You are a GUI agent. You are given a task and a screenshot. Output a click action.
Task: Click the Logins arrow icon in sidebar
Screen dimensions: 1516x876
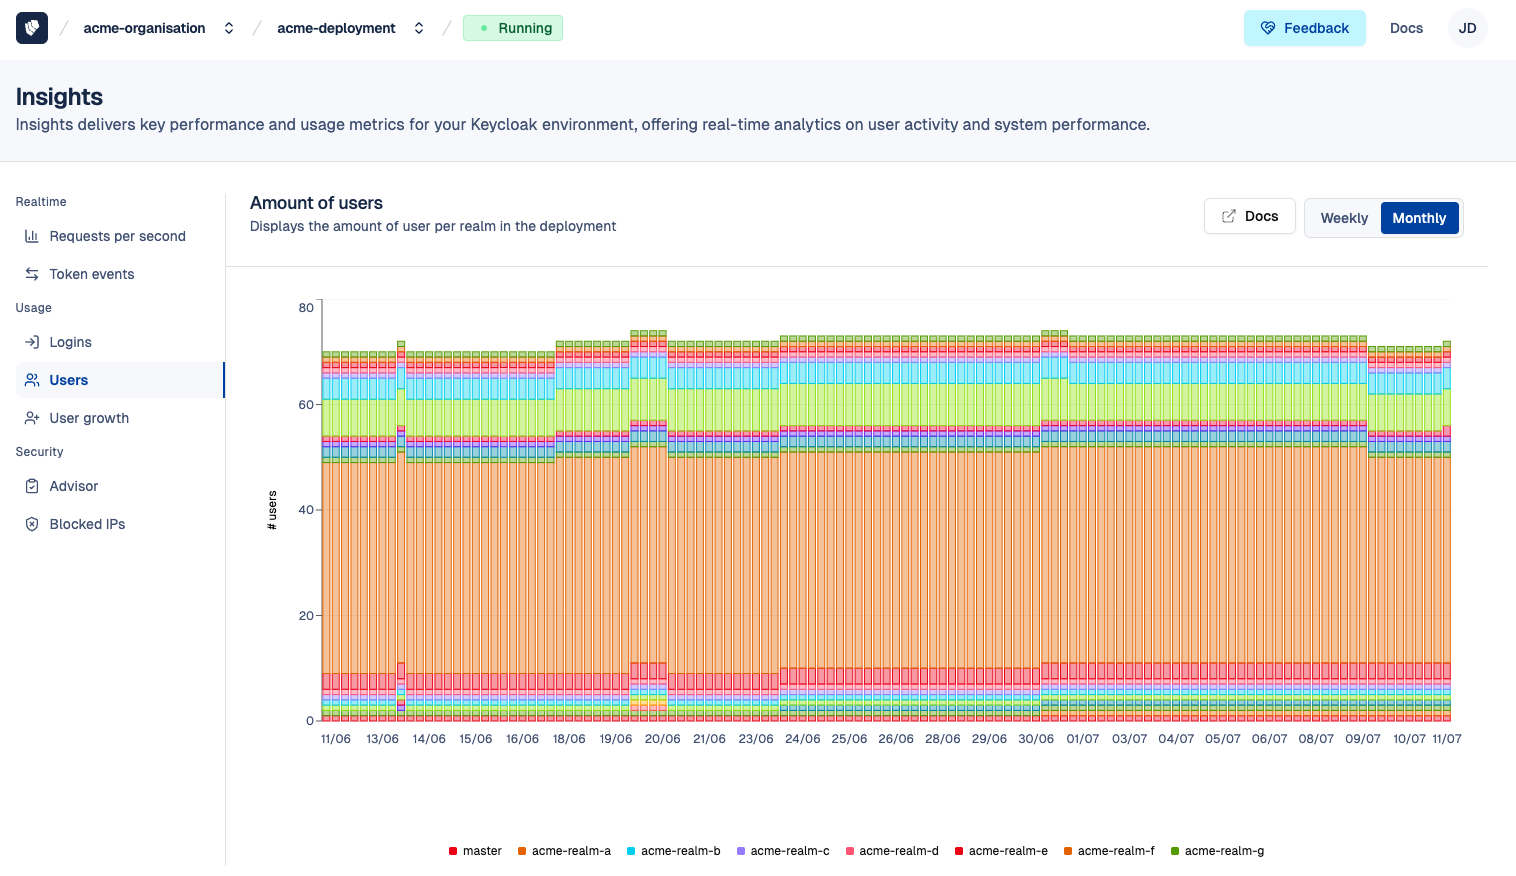pyautogui.click(x=32, y=342)
